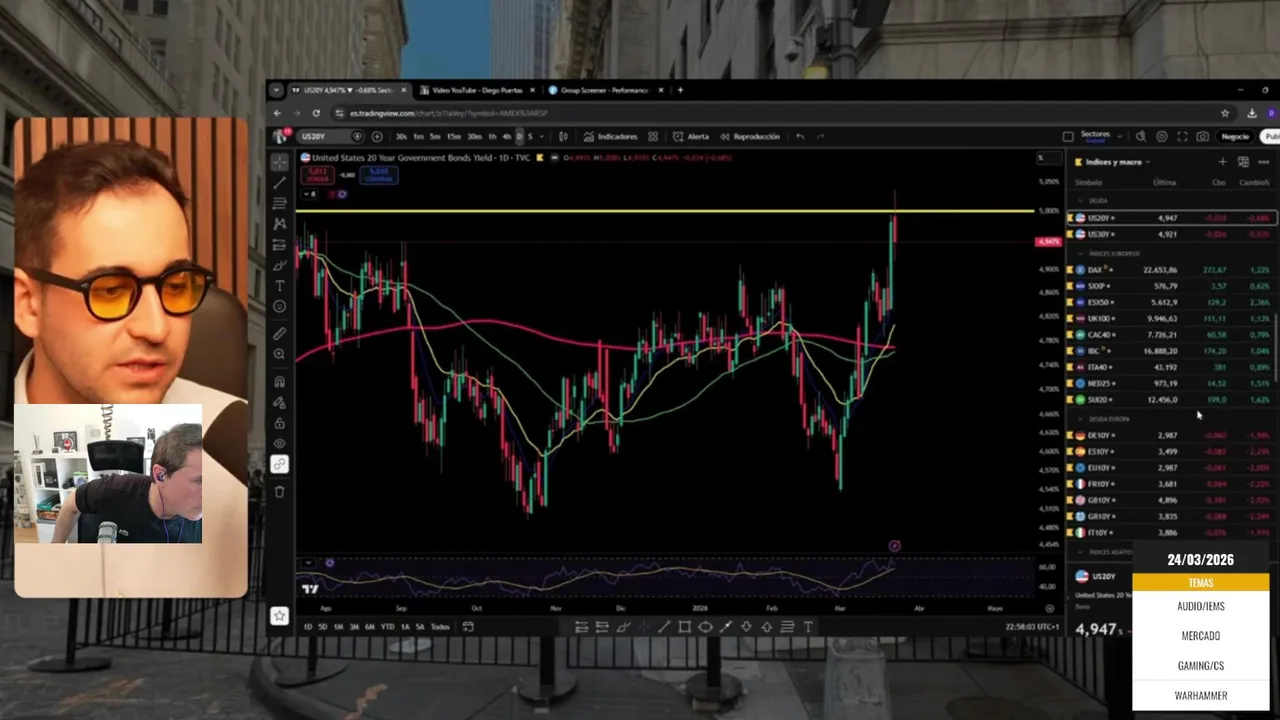This screenshot has width=1280, height=720.
Task: Collapse the indicator legend chevron labeled 8
Action: [312, 193]
